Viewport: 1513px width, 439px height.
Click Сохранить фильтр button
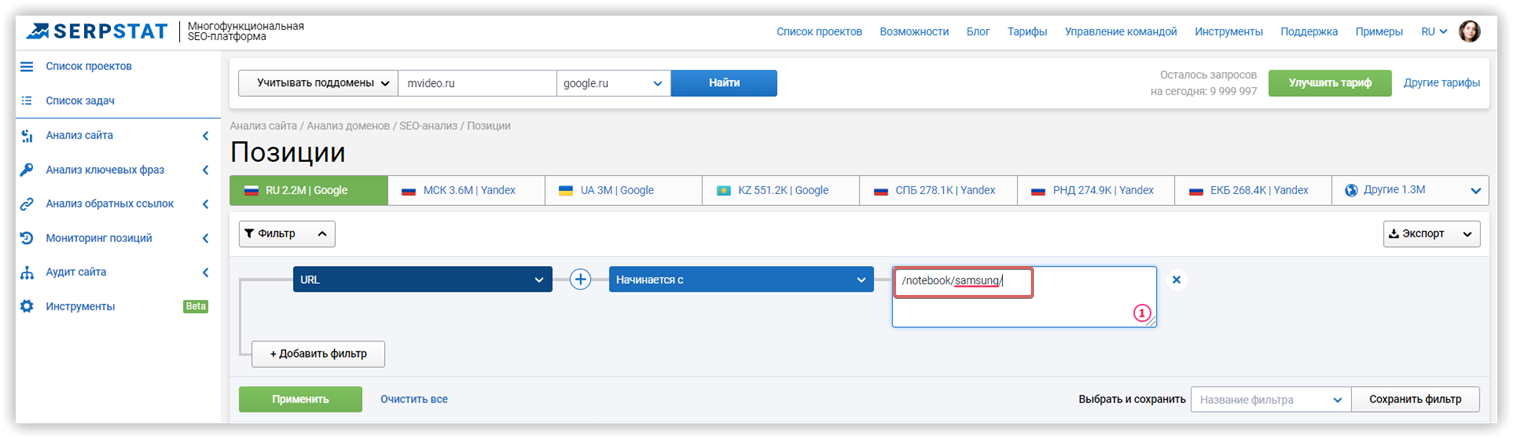tap(1416, 400)
